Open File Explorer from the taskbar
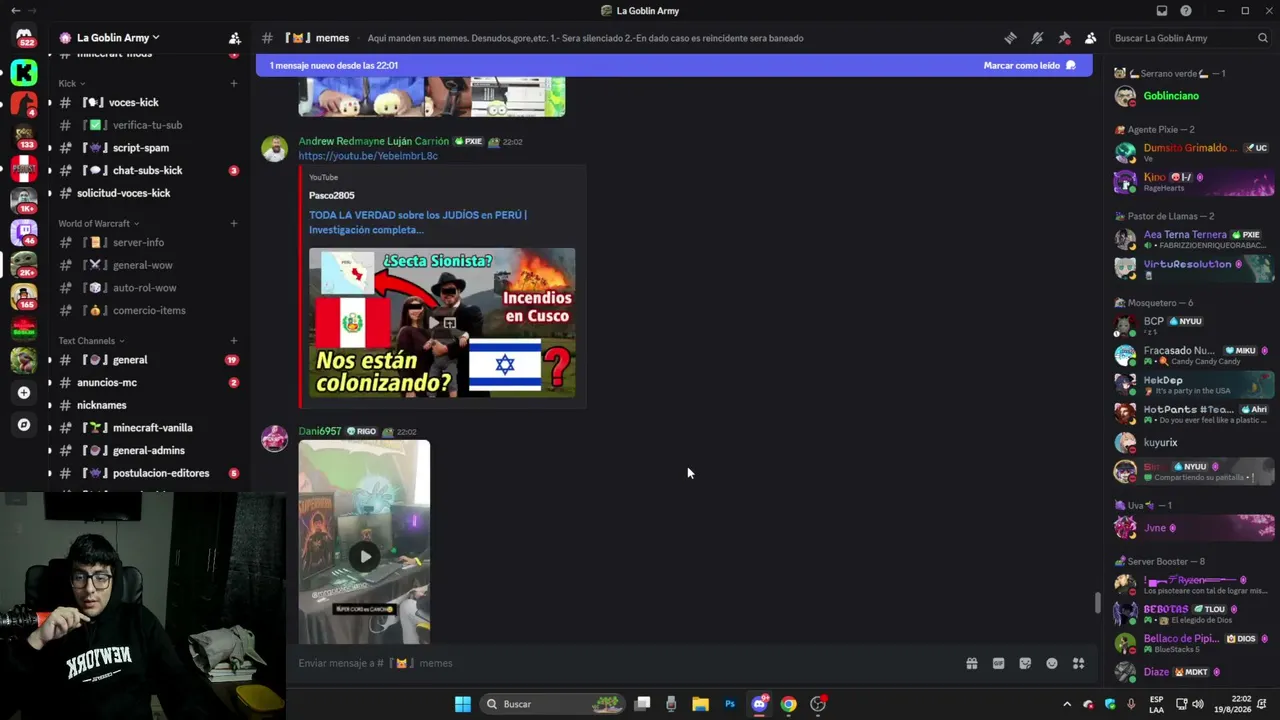The width and height of the screenshot is (1280, 720). pyautogui.click(x=700, y=704)
